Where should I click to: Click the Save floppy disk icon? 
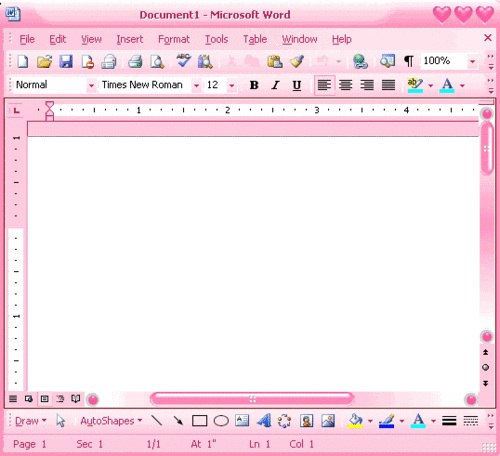click(66, 62)
